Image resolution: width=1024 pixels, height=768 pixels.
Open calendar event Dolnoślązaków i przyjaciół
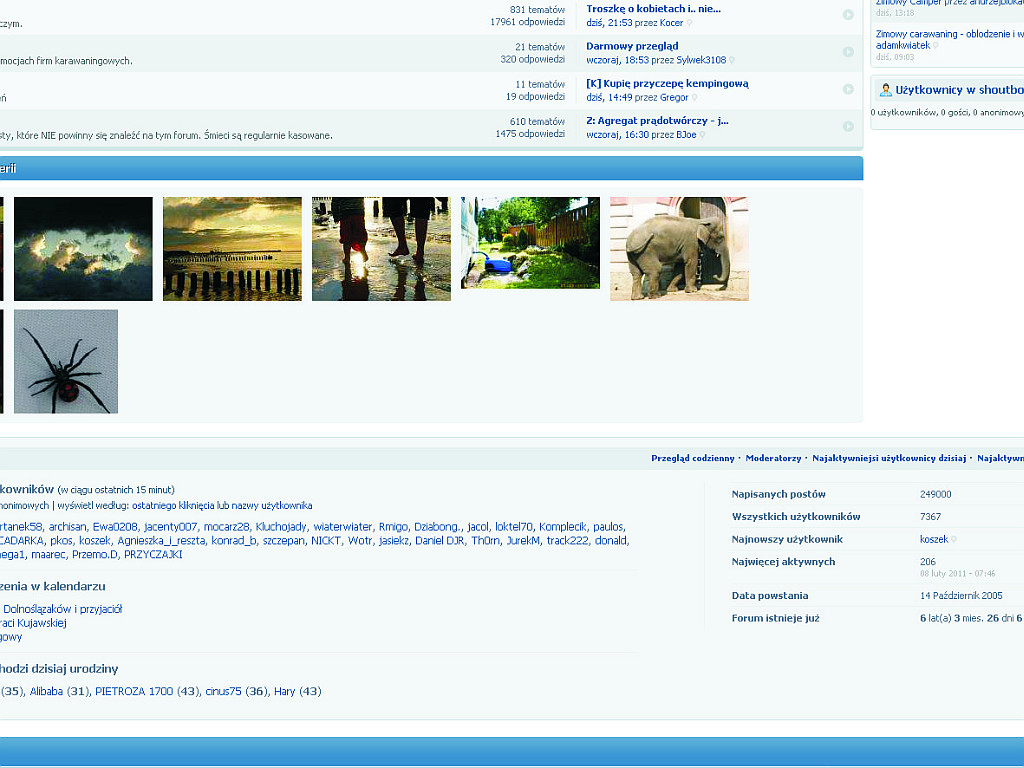(63, 609)
